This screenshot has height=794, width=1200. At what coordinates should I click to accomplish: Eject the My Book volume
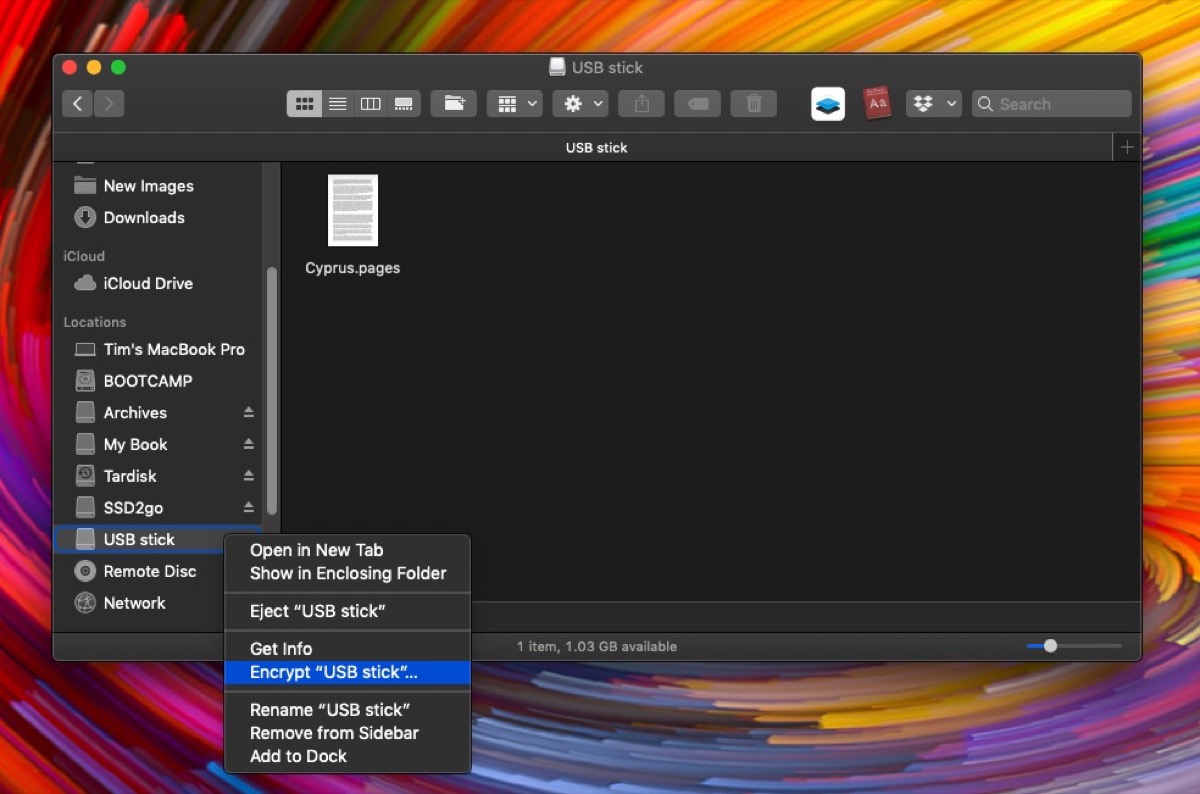[x=250, y=444]
